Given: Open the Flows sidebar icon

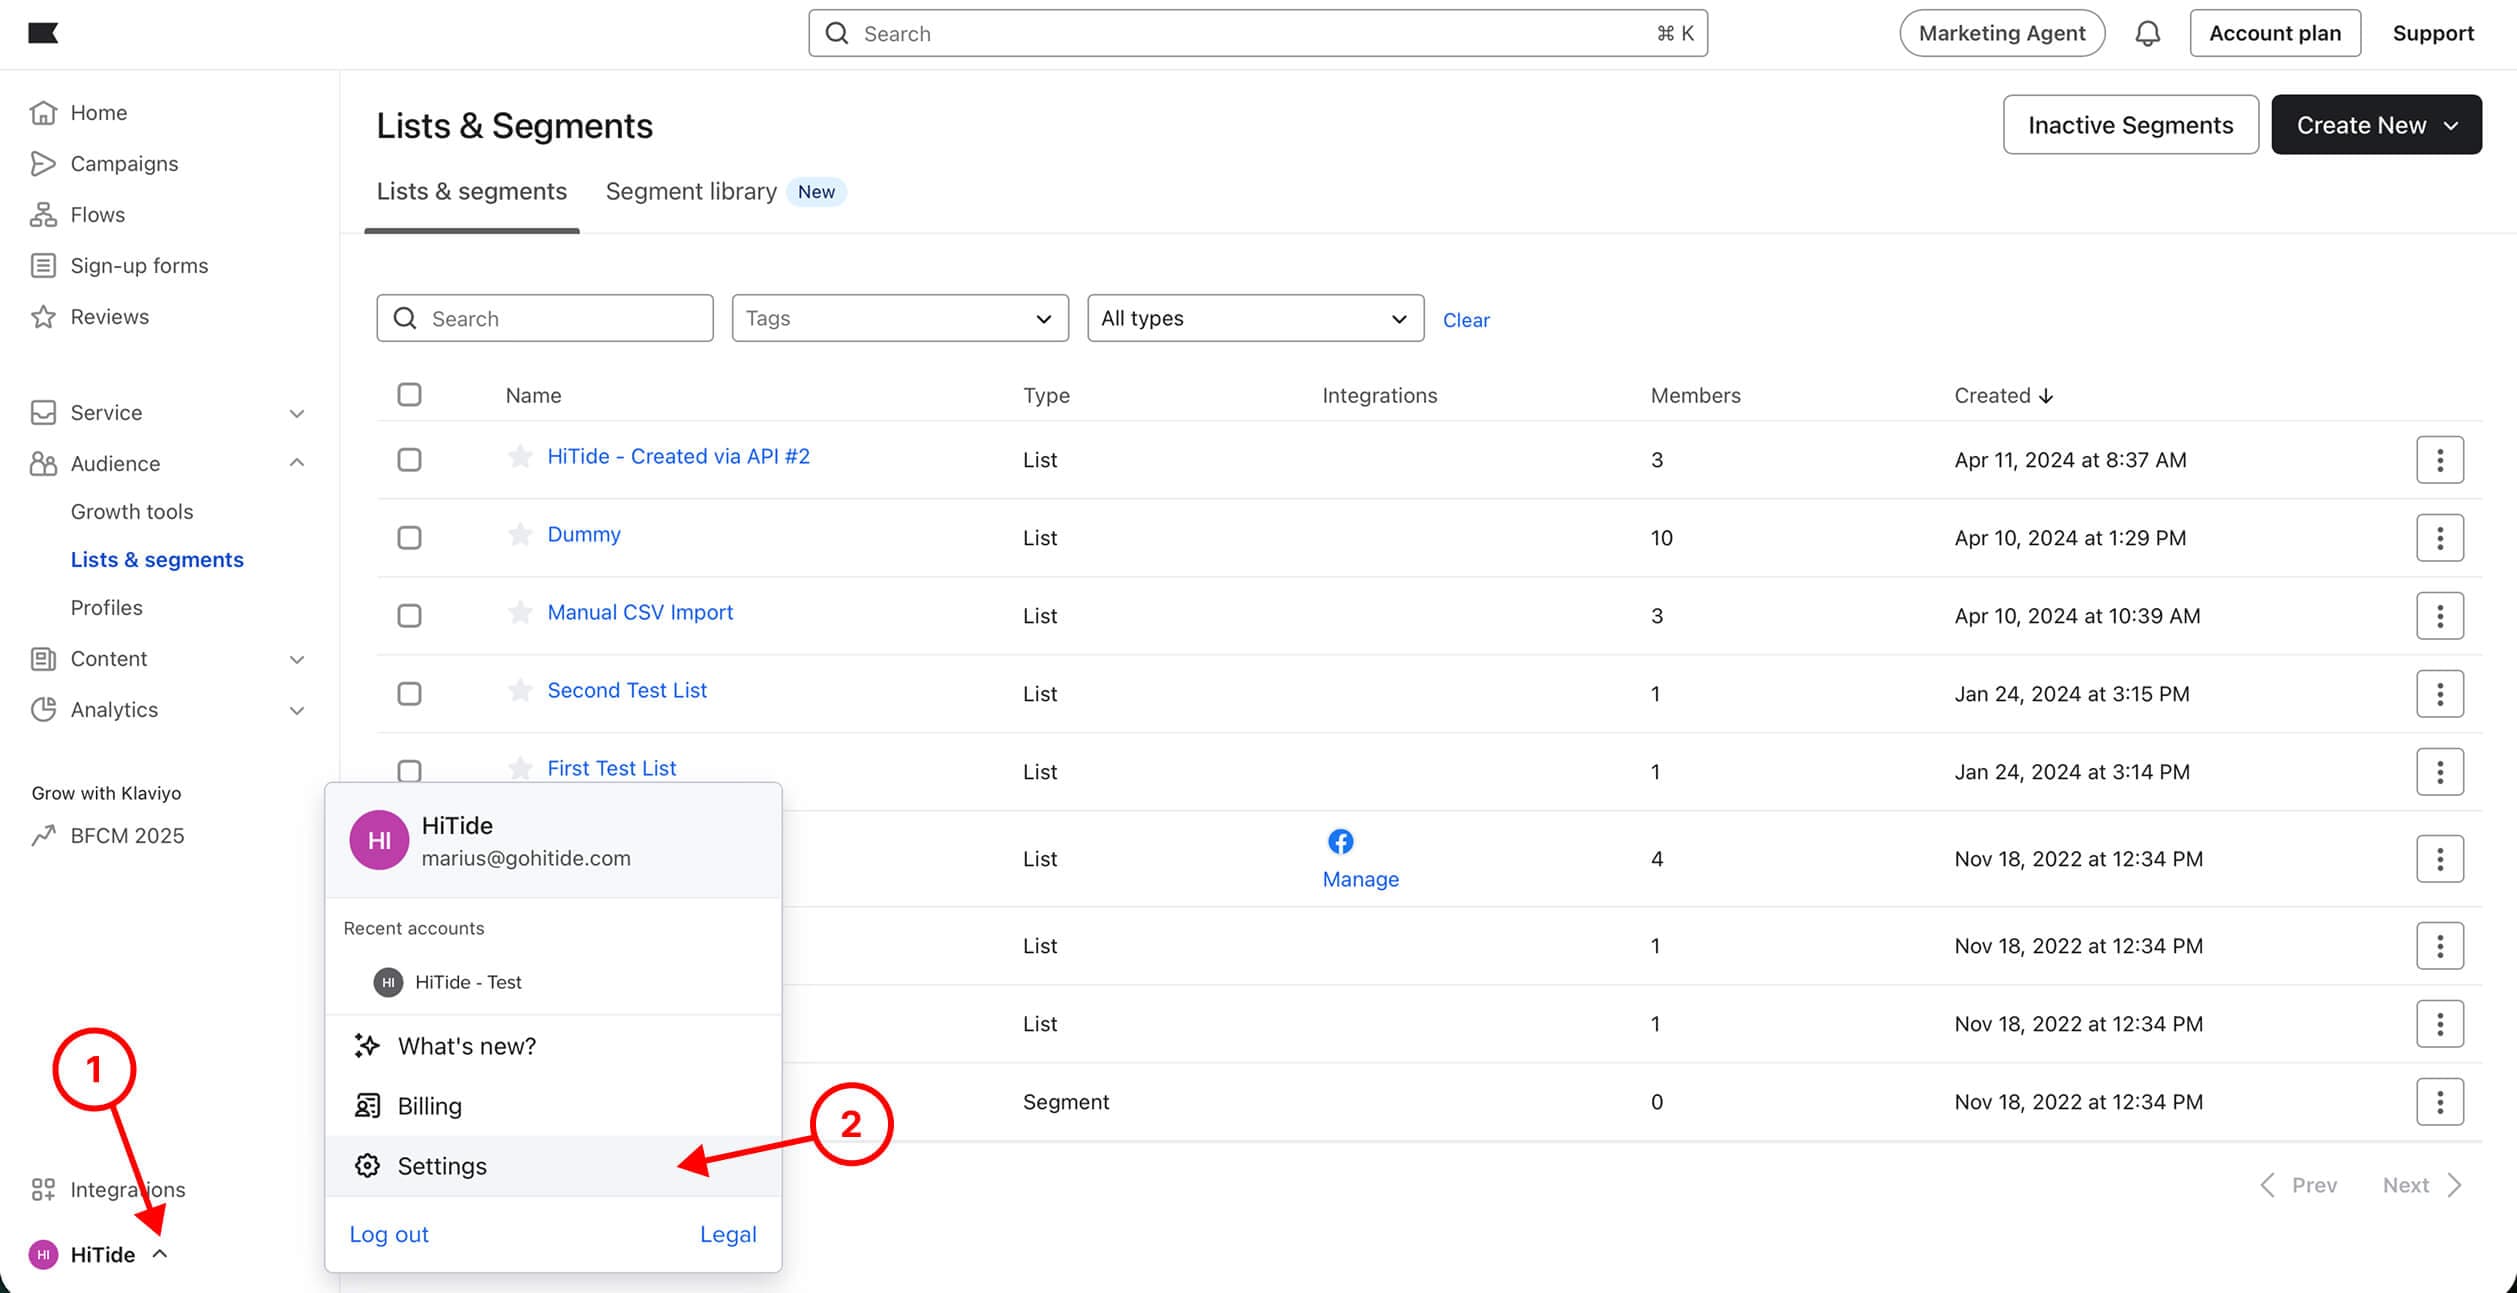Looking at the screenshot, I should [x=43, y=215].
